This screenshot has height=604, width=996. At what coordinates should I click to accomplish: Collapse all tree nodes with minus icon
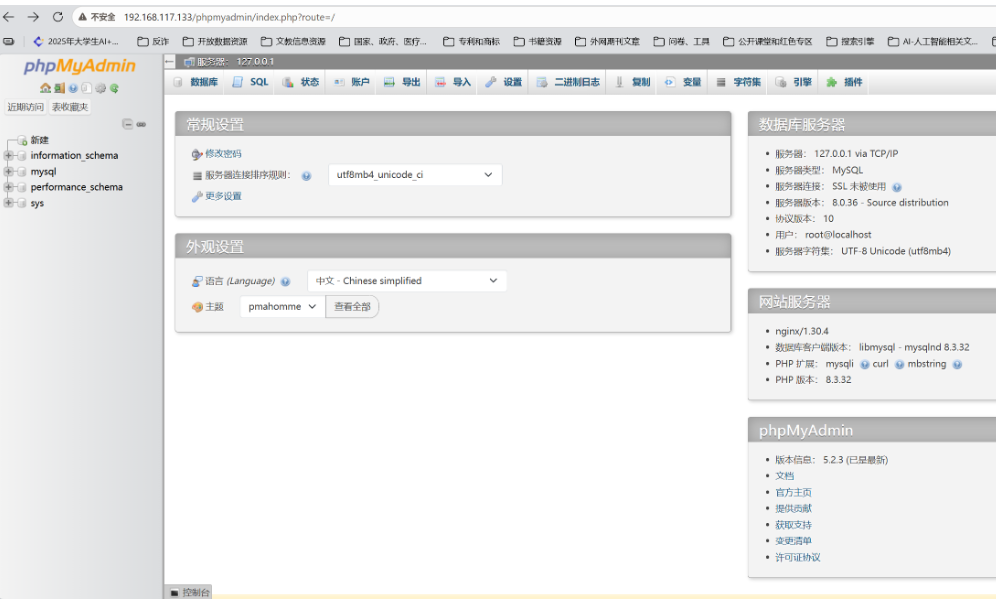tap(127, 124)
